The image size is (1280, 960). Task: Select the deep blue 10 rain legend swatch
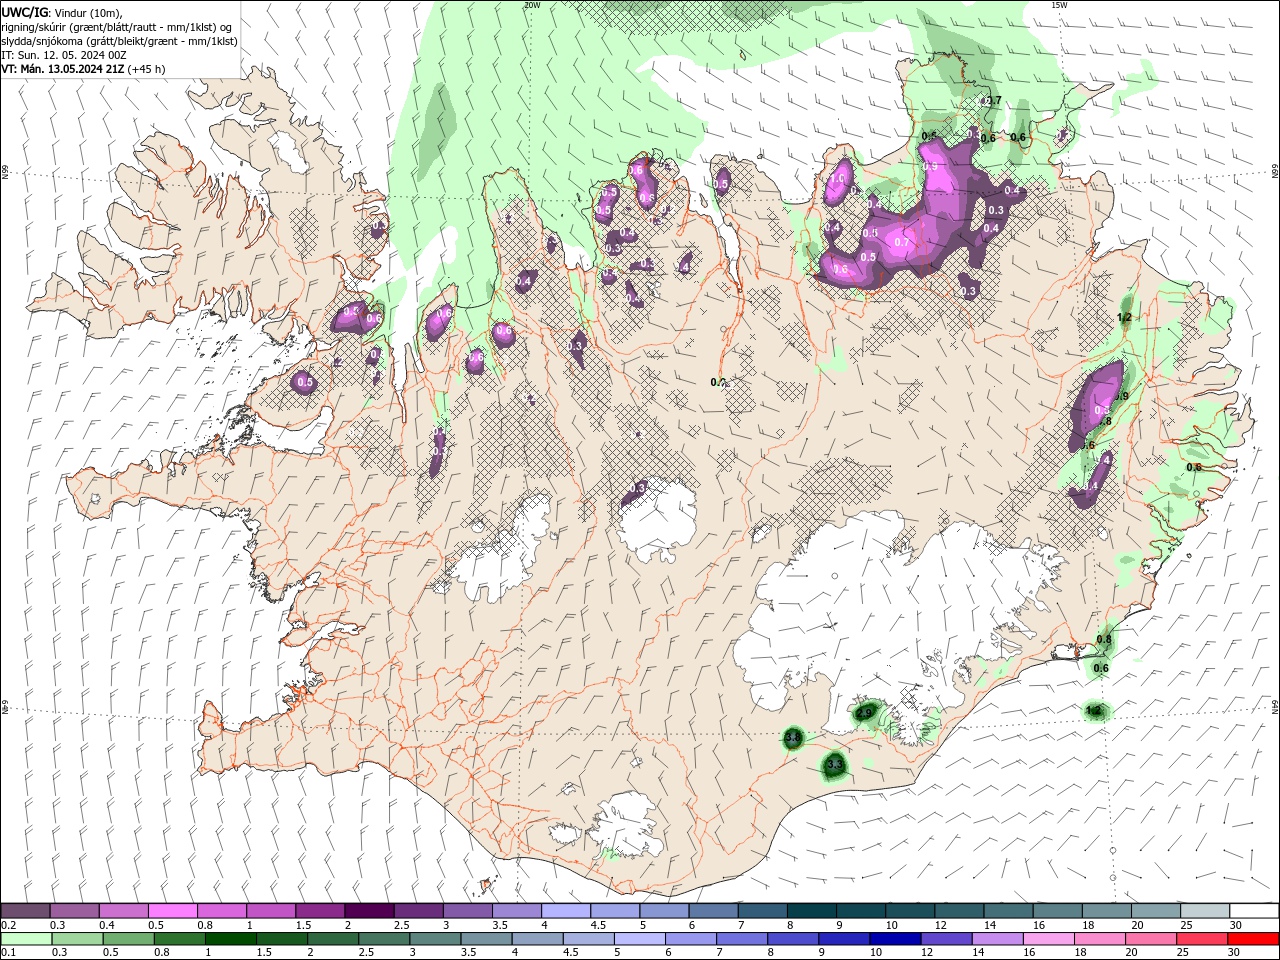(894, 939)
